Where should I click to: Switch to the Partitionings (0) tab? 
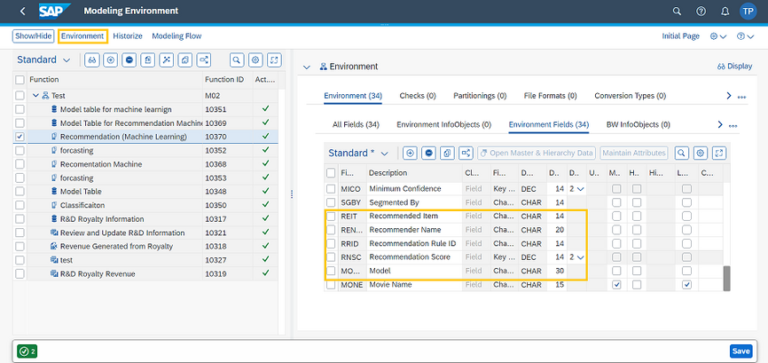click(x=480, y=96)
